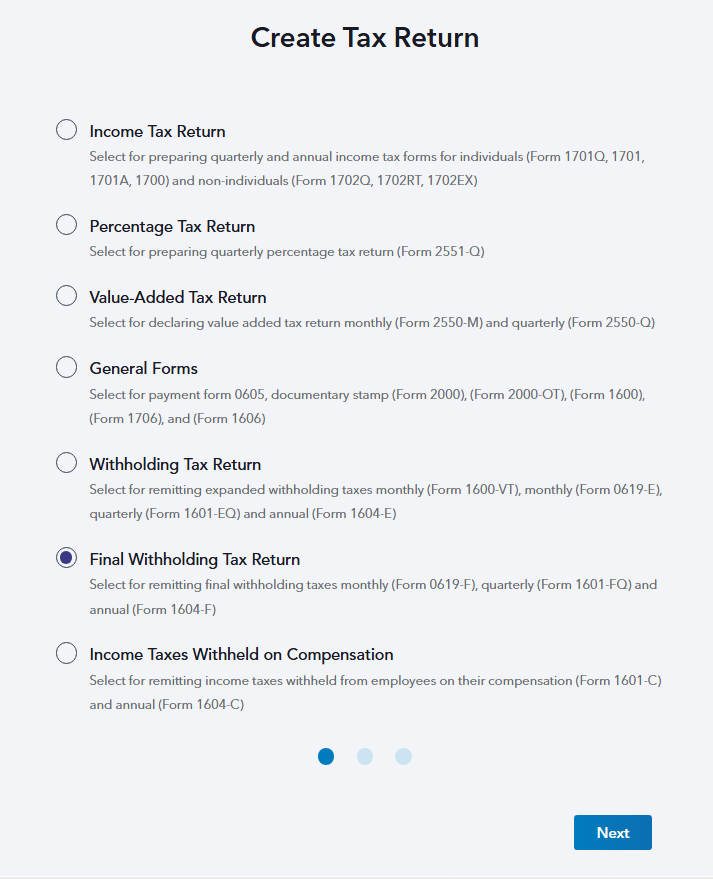Click the first step progress dot

click(326, 756)
